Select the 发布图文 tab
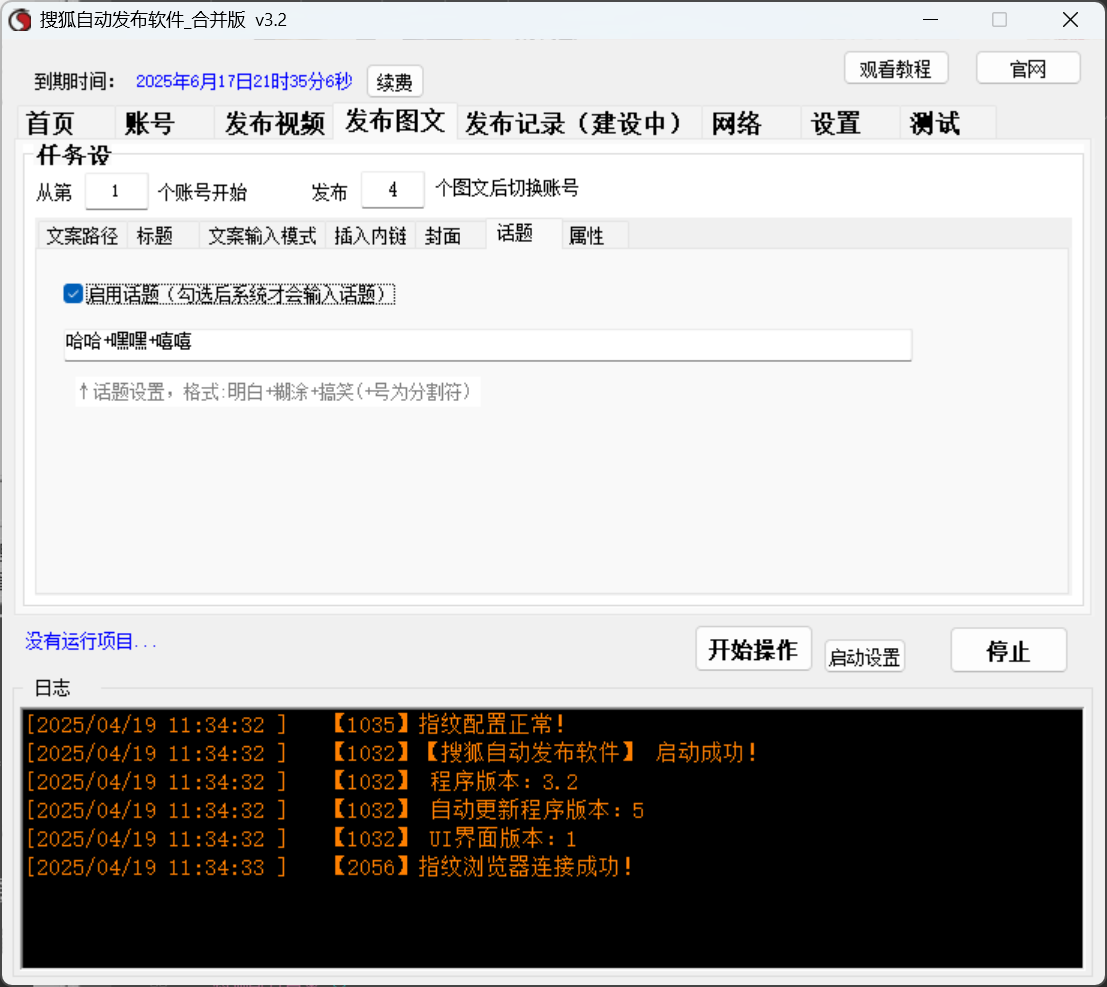Viewport: 1107px width, 987px height. 395,122
